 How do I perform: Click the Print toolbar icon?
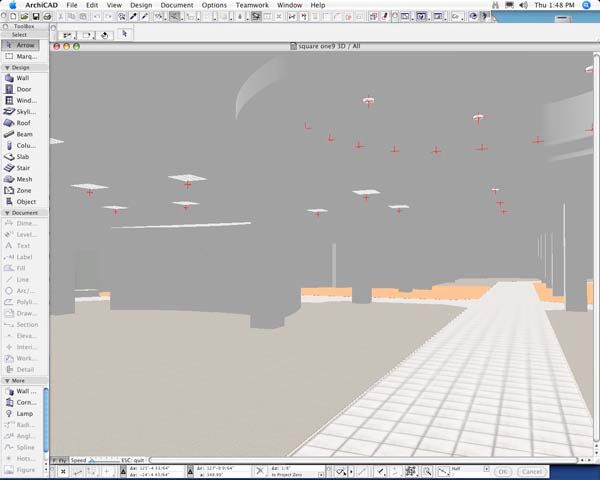(47, 16)
